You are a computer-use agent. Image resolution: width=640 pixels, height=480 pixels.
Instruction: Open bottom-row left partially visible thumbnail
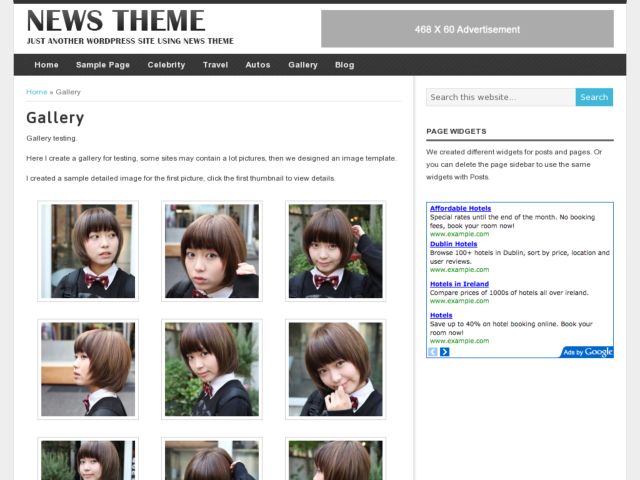[88, 459]
